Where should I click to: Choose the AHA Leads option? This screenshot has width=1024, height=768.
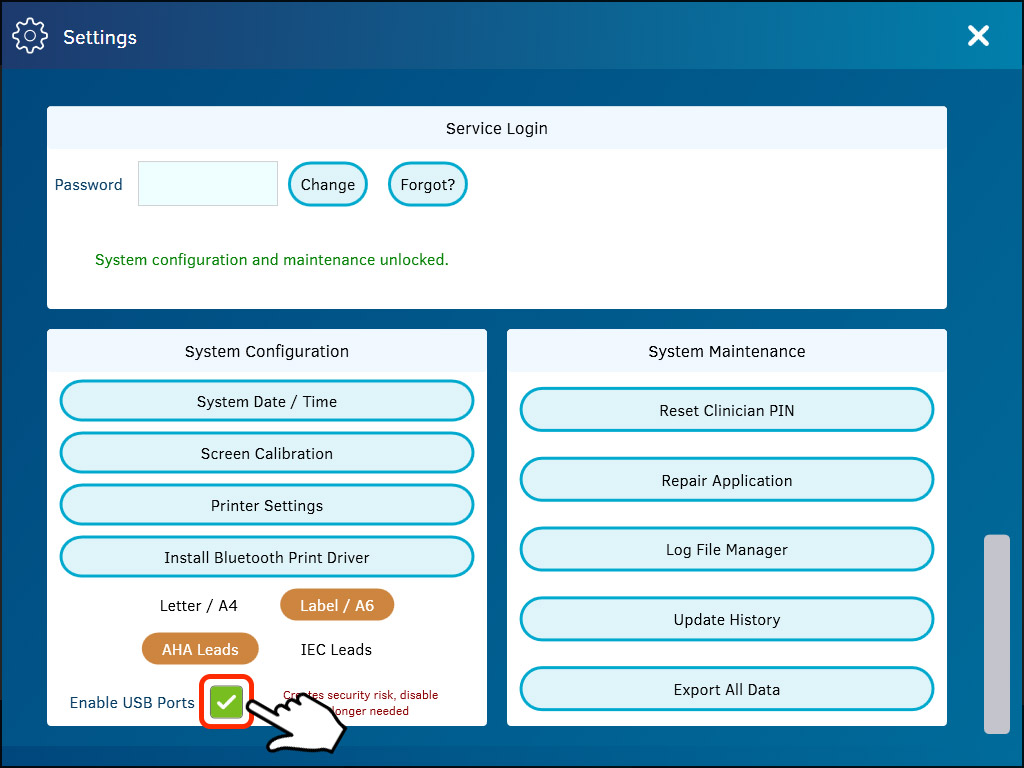tap(200, 649)
